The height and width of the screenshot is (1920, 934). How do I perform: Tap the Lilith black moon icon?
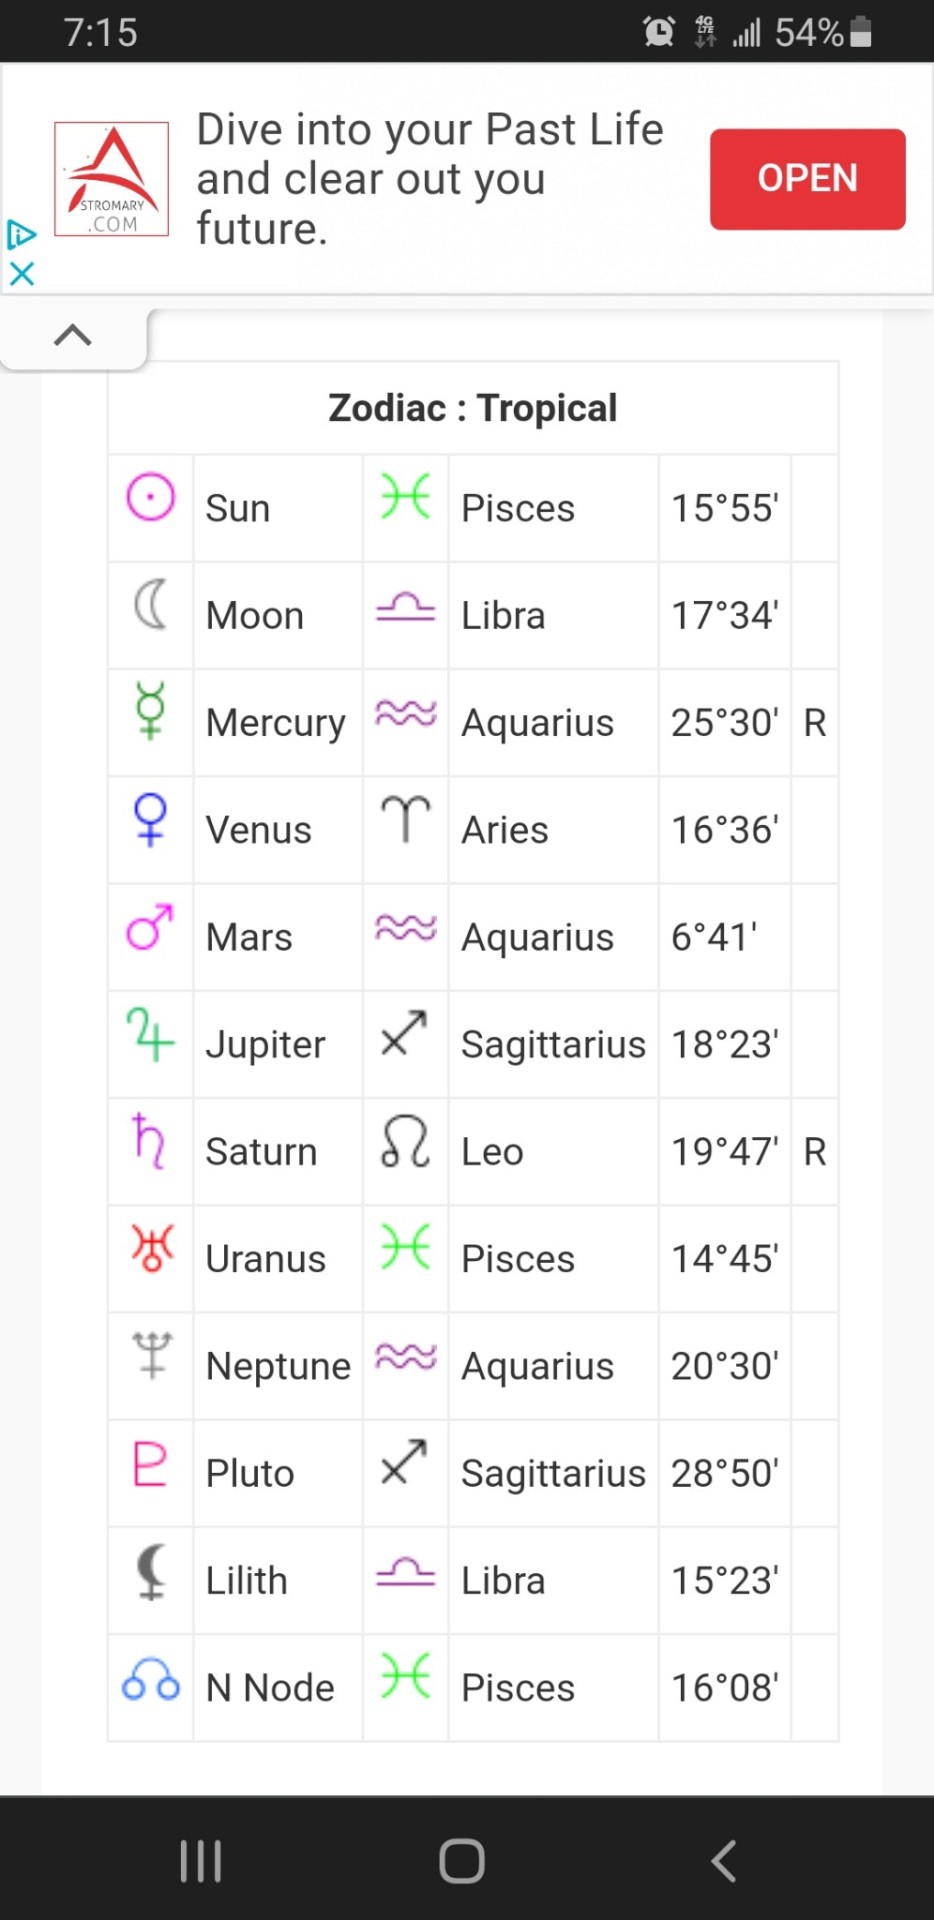tap(151, 1570)
